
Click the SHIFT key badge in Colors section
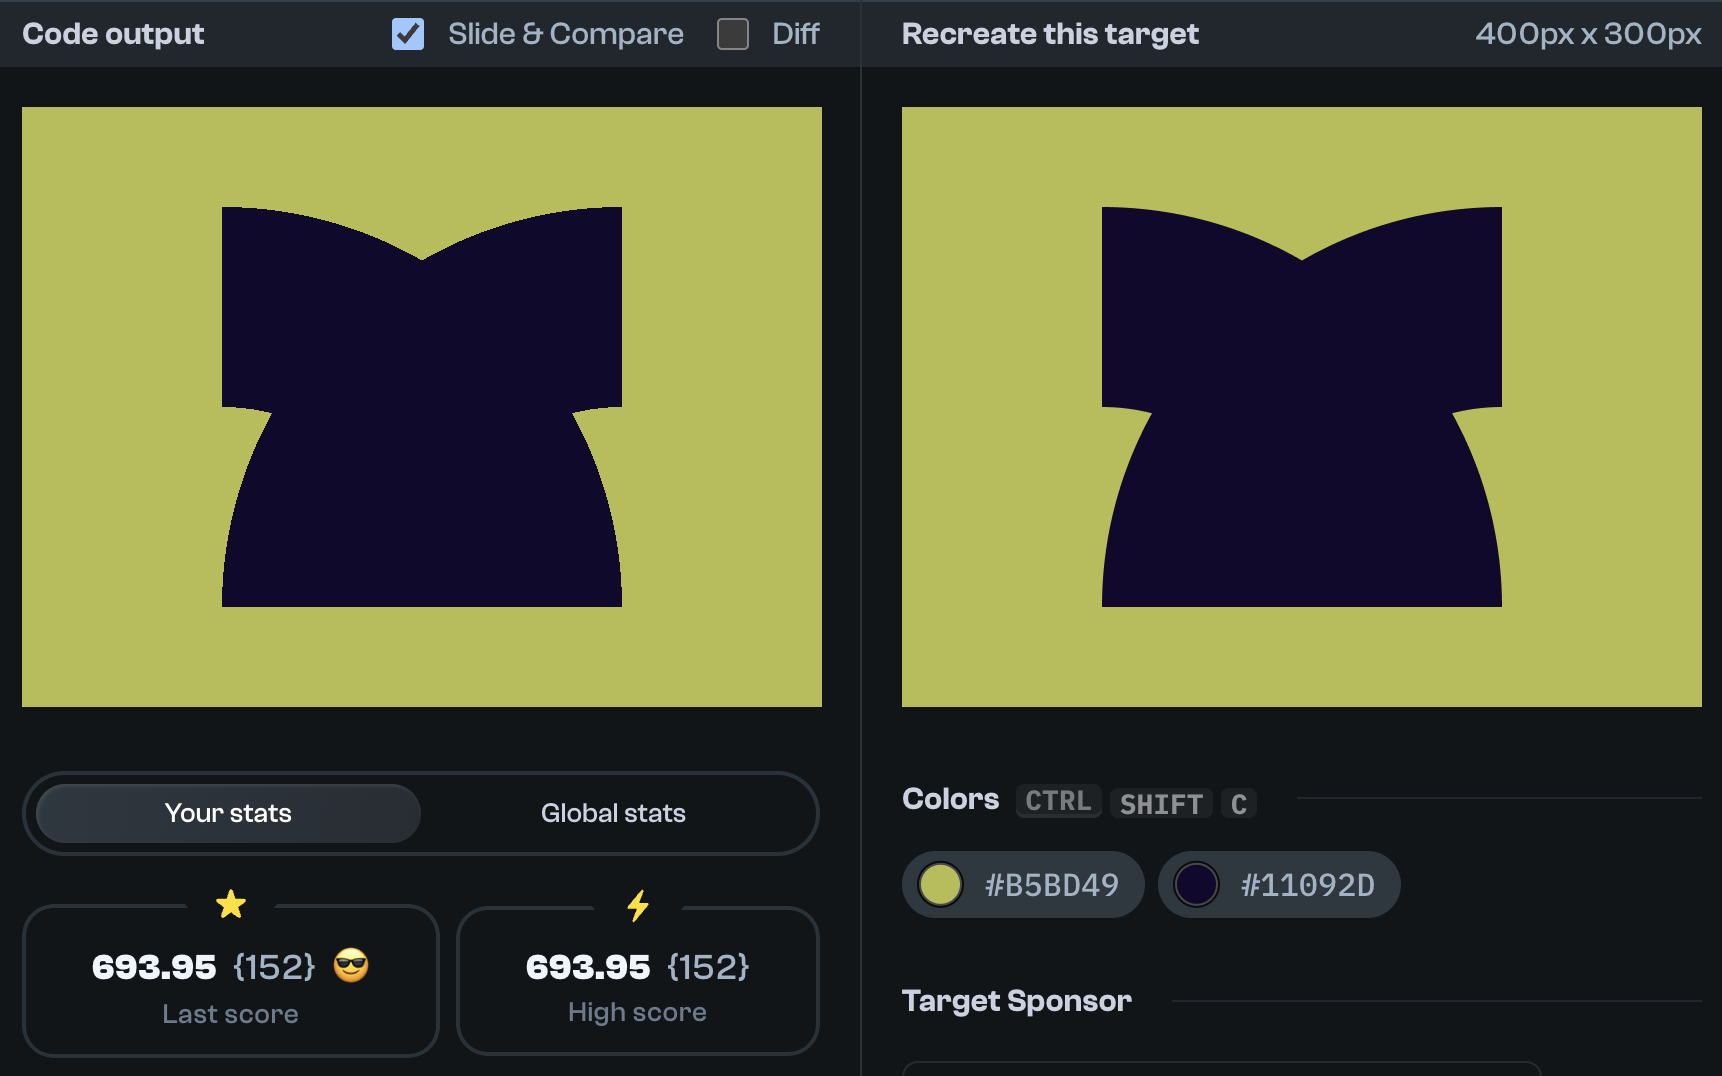coord(1160,803)
